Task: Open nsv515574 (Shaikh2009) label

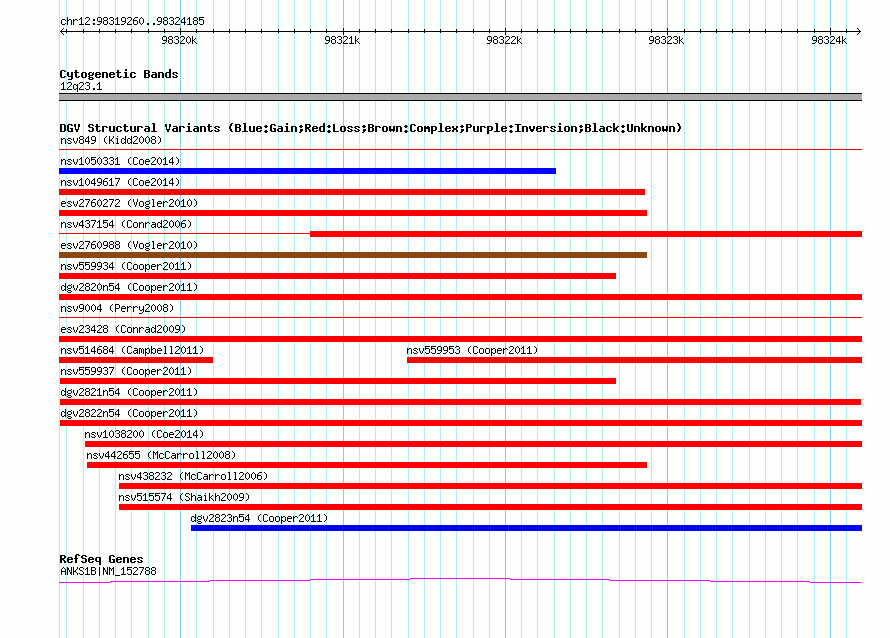Action: (x=184, y=497)
